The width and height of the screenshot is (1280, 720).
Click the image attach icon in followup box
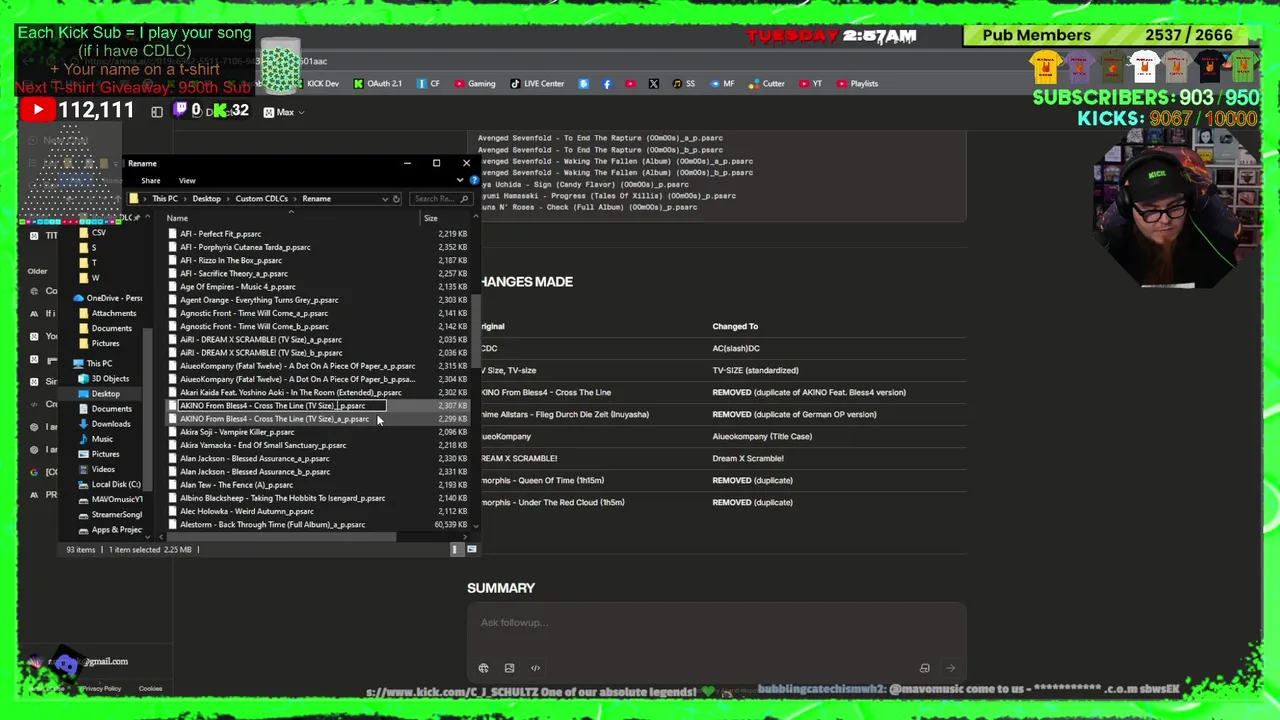pyautogui.click(x=509, y=668)
